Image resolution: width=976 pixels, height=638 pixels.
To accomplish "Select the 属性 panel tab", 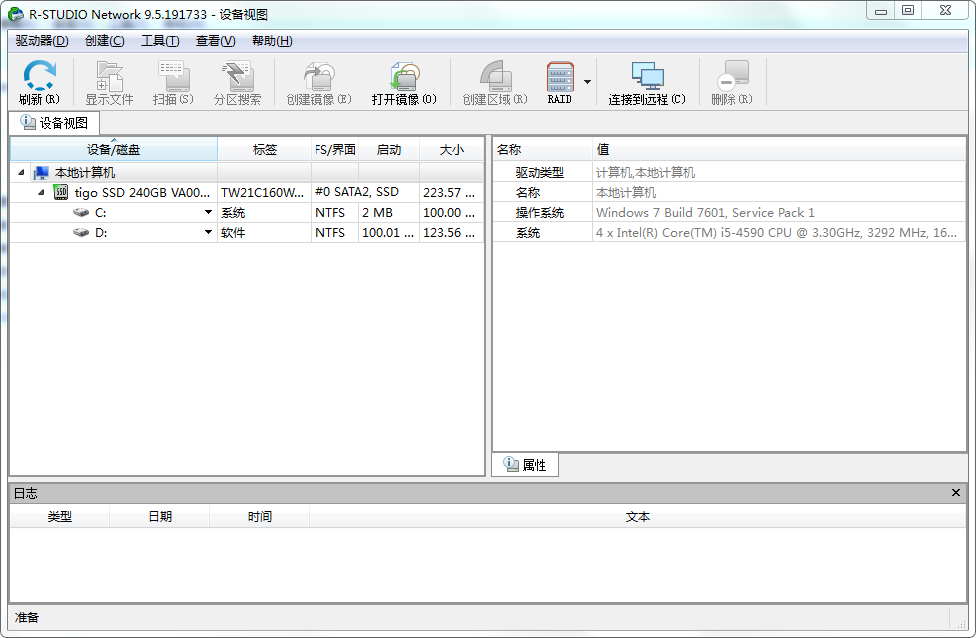I will pyautogui.click(x=524, y=464).
